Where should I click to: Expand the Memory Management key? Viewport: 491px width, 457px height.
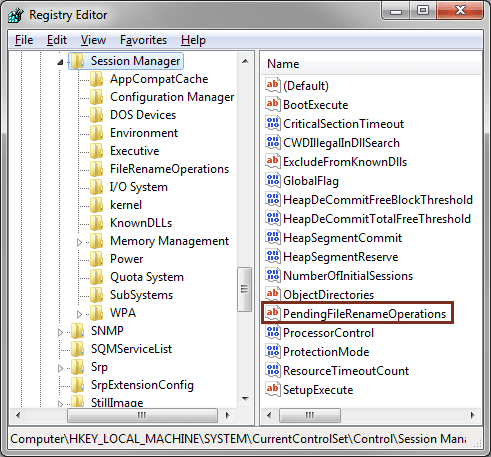click(x=79, y=242)
